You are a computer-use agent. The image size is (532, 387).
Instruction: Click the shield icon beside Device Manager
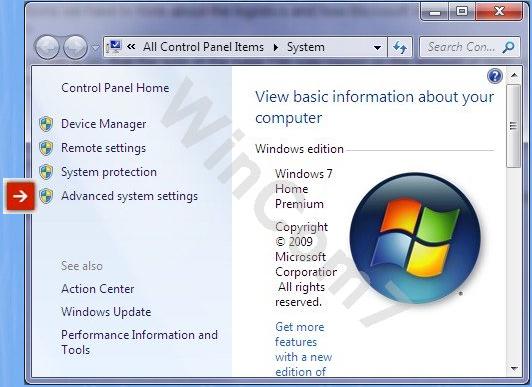46,124
